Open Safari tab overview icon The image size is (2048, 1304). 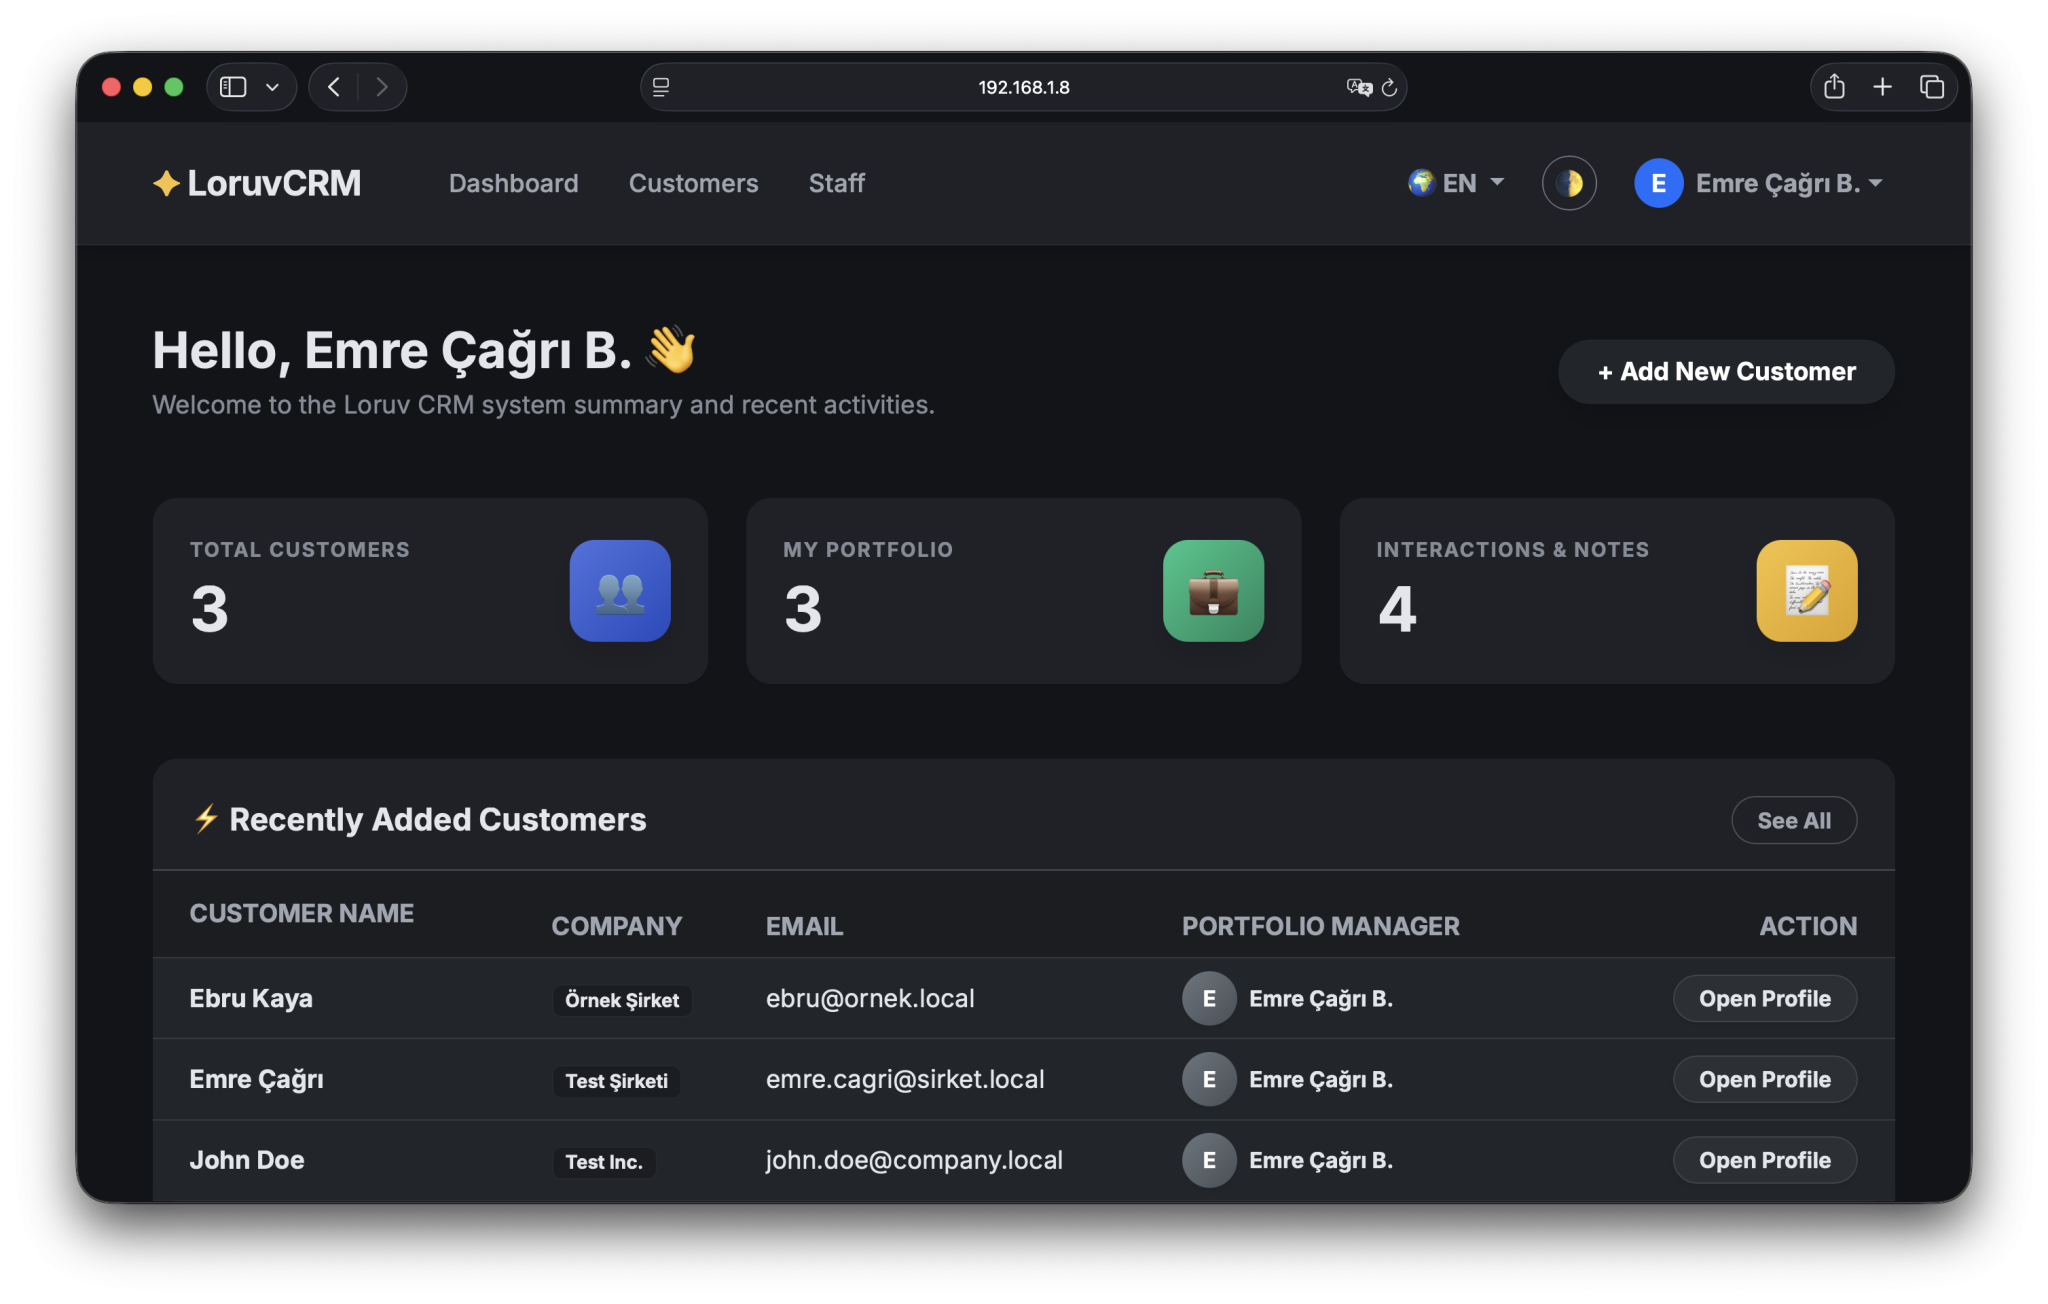click(x=1931, y=87)
